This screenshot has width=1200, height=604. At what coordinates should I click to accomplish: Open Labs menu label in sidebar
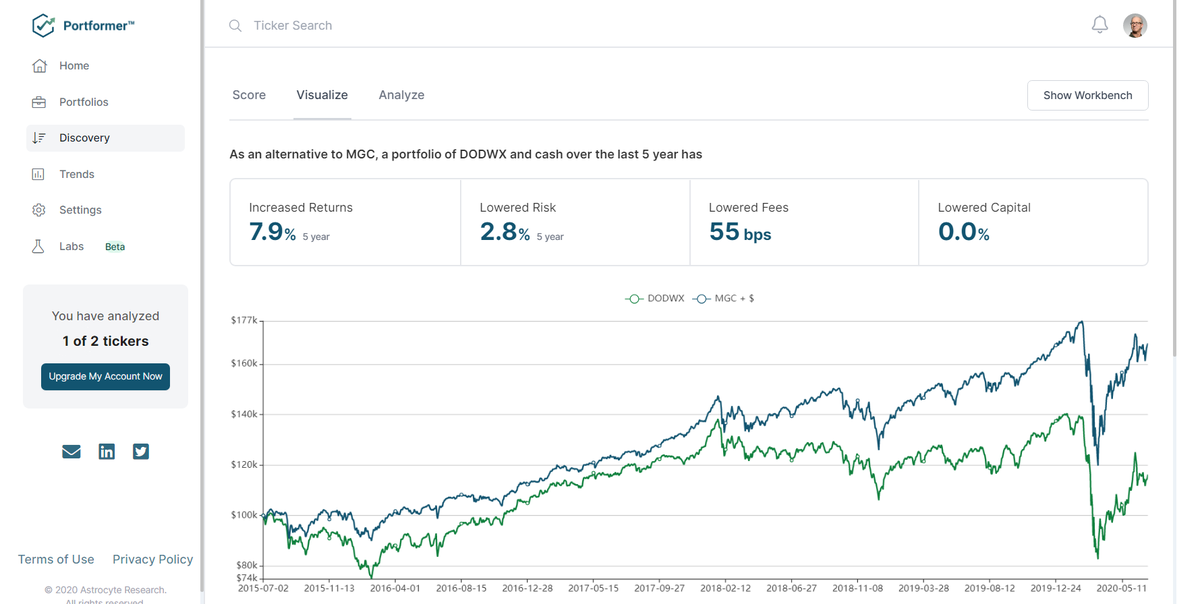point(71,246)
